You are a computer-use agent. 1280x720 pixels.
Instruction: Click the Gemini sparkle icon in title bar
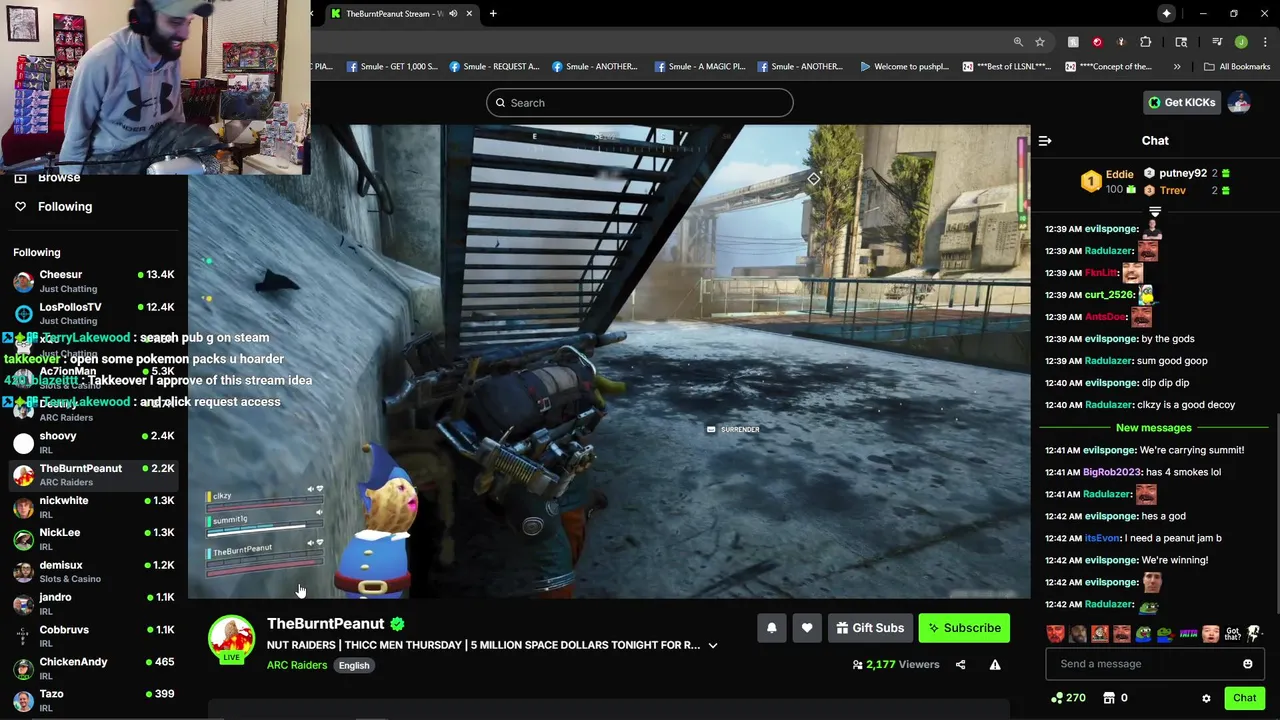pos(1166,13)
